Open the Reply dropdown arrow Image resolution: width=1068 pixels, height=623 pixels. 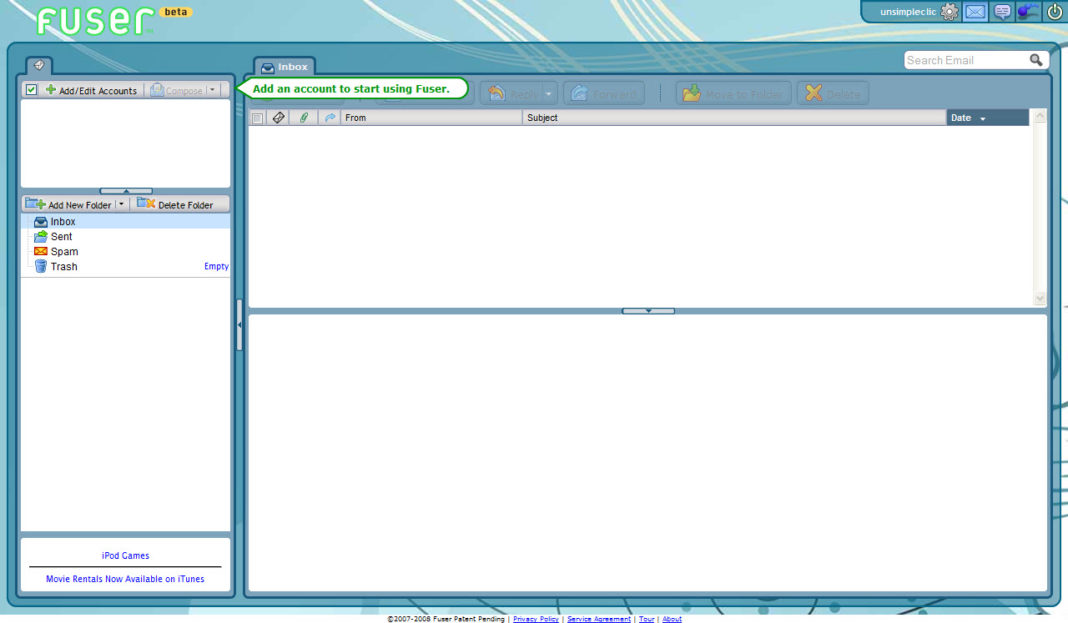(549, 94)
